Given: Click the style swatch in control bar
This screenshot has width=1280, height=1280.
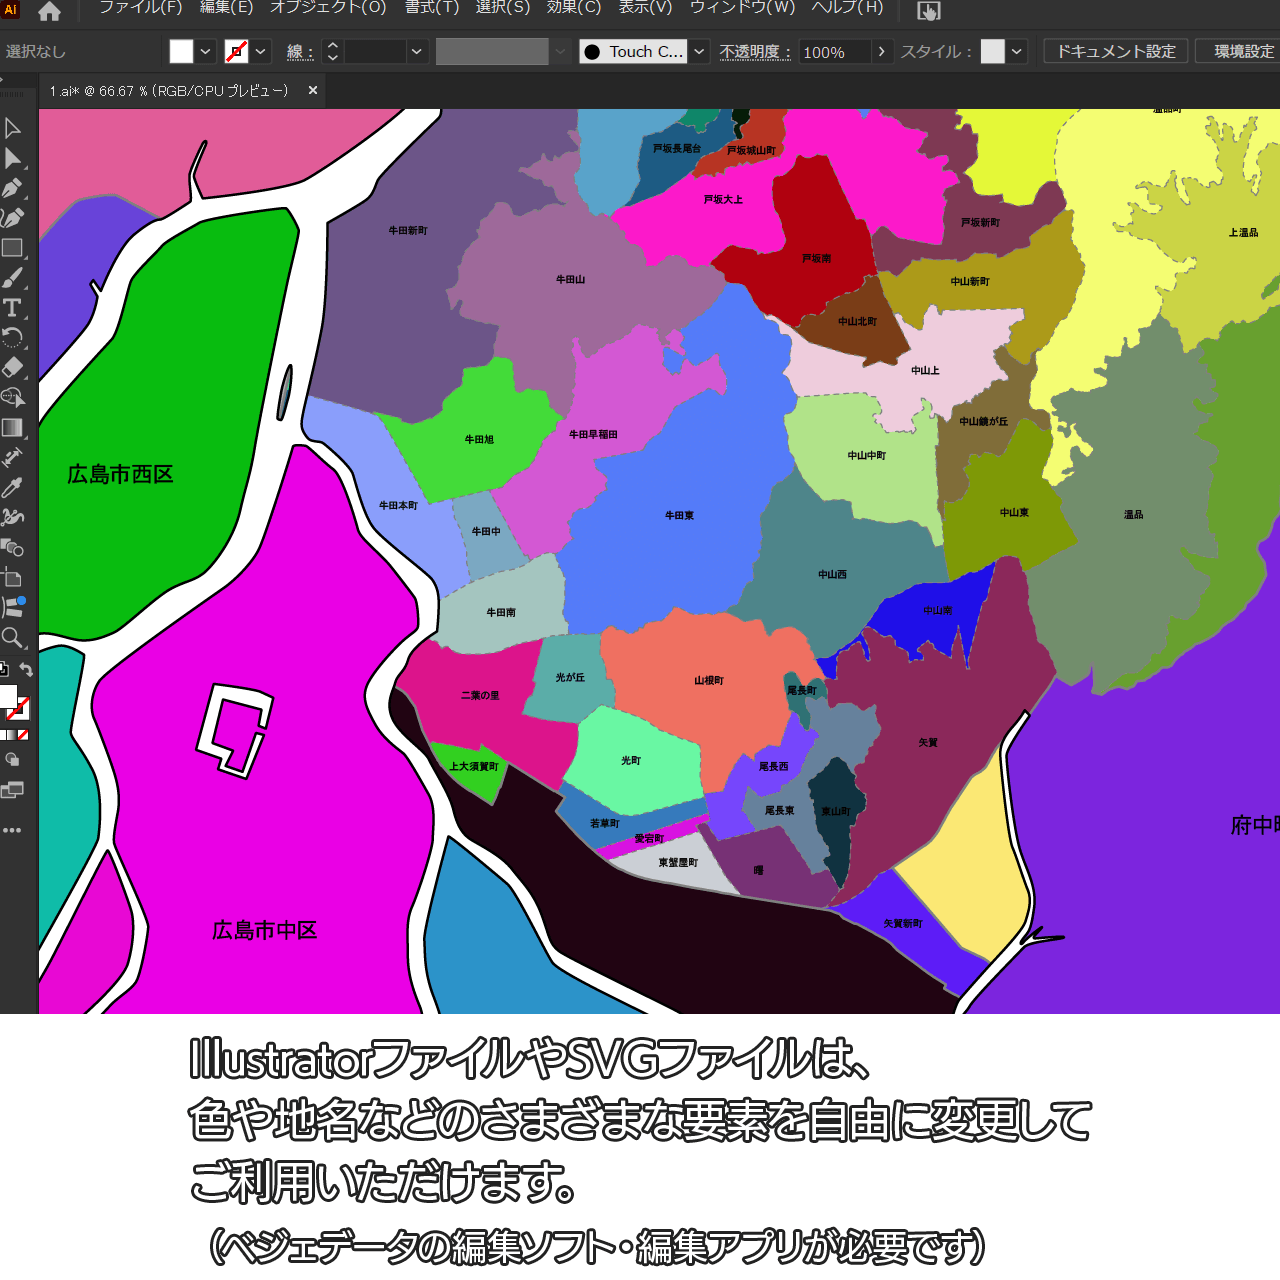Looking at the screenshot, I should tap(992, 52).
